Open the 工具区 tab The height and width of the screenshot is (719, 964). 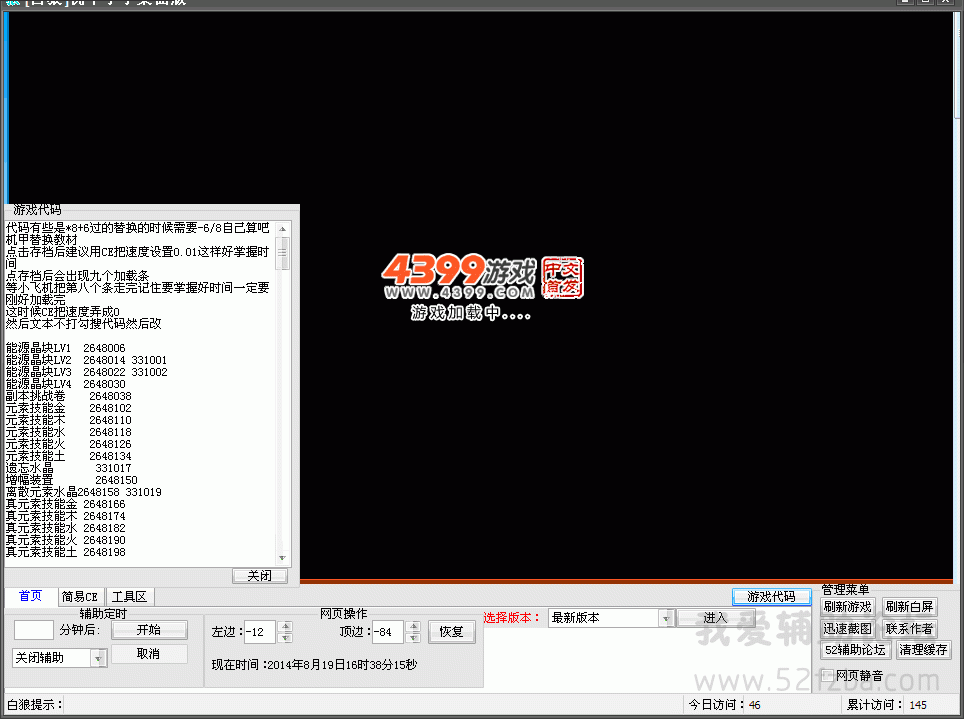(129, 596)
